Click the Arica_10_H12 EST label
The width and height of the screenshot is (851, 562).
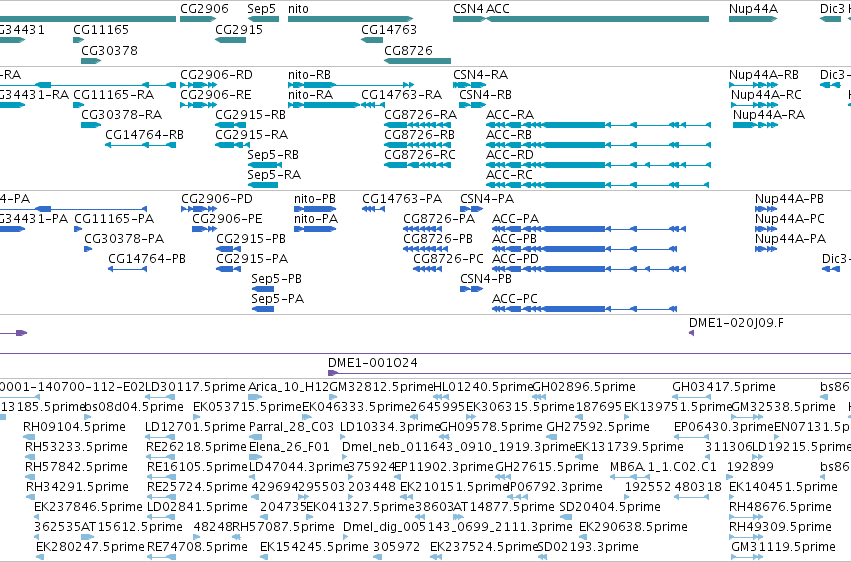tap(289, 387)
